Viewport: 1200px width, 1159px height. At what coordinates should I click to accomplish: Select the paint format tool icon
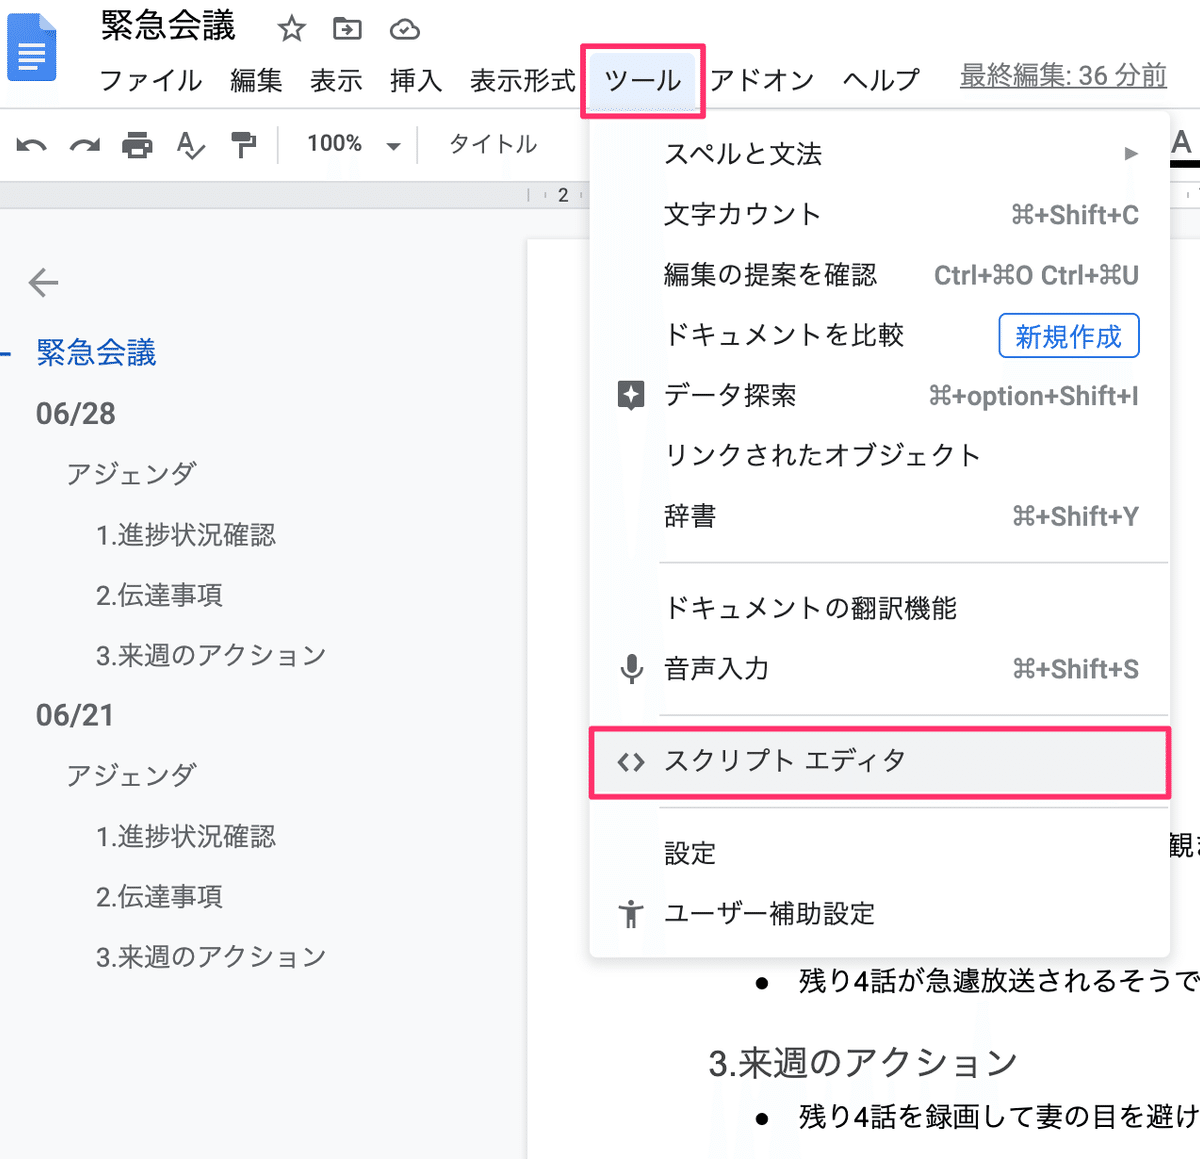[243, 145]
